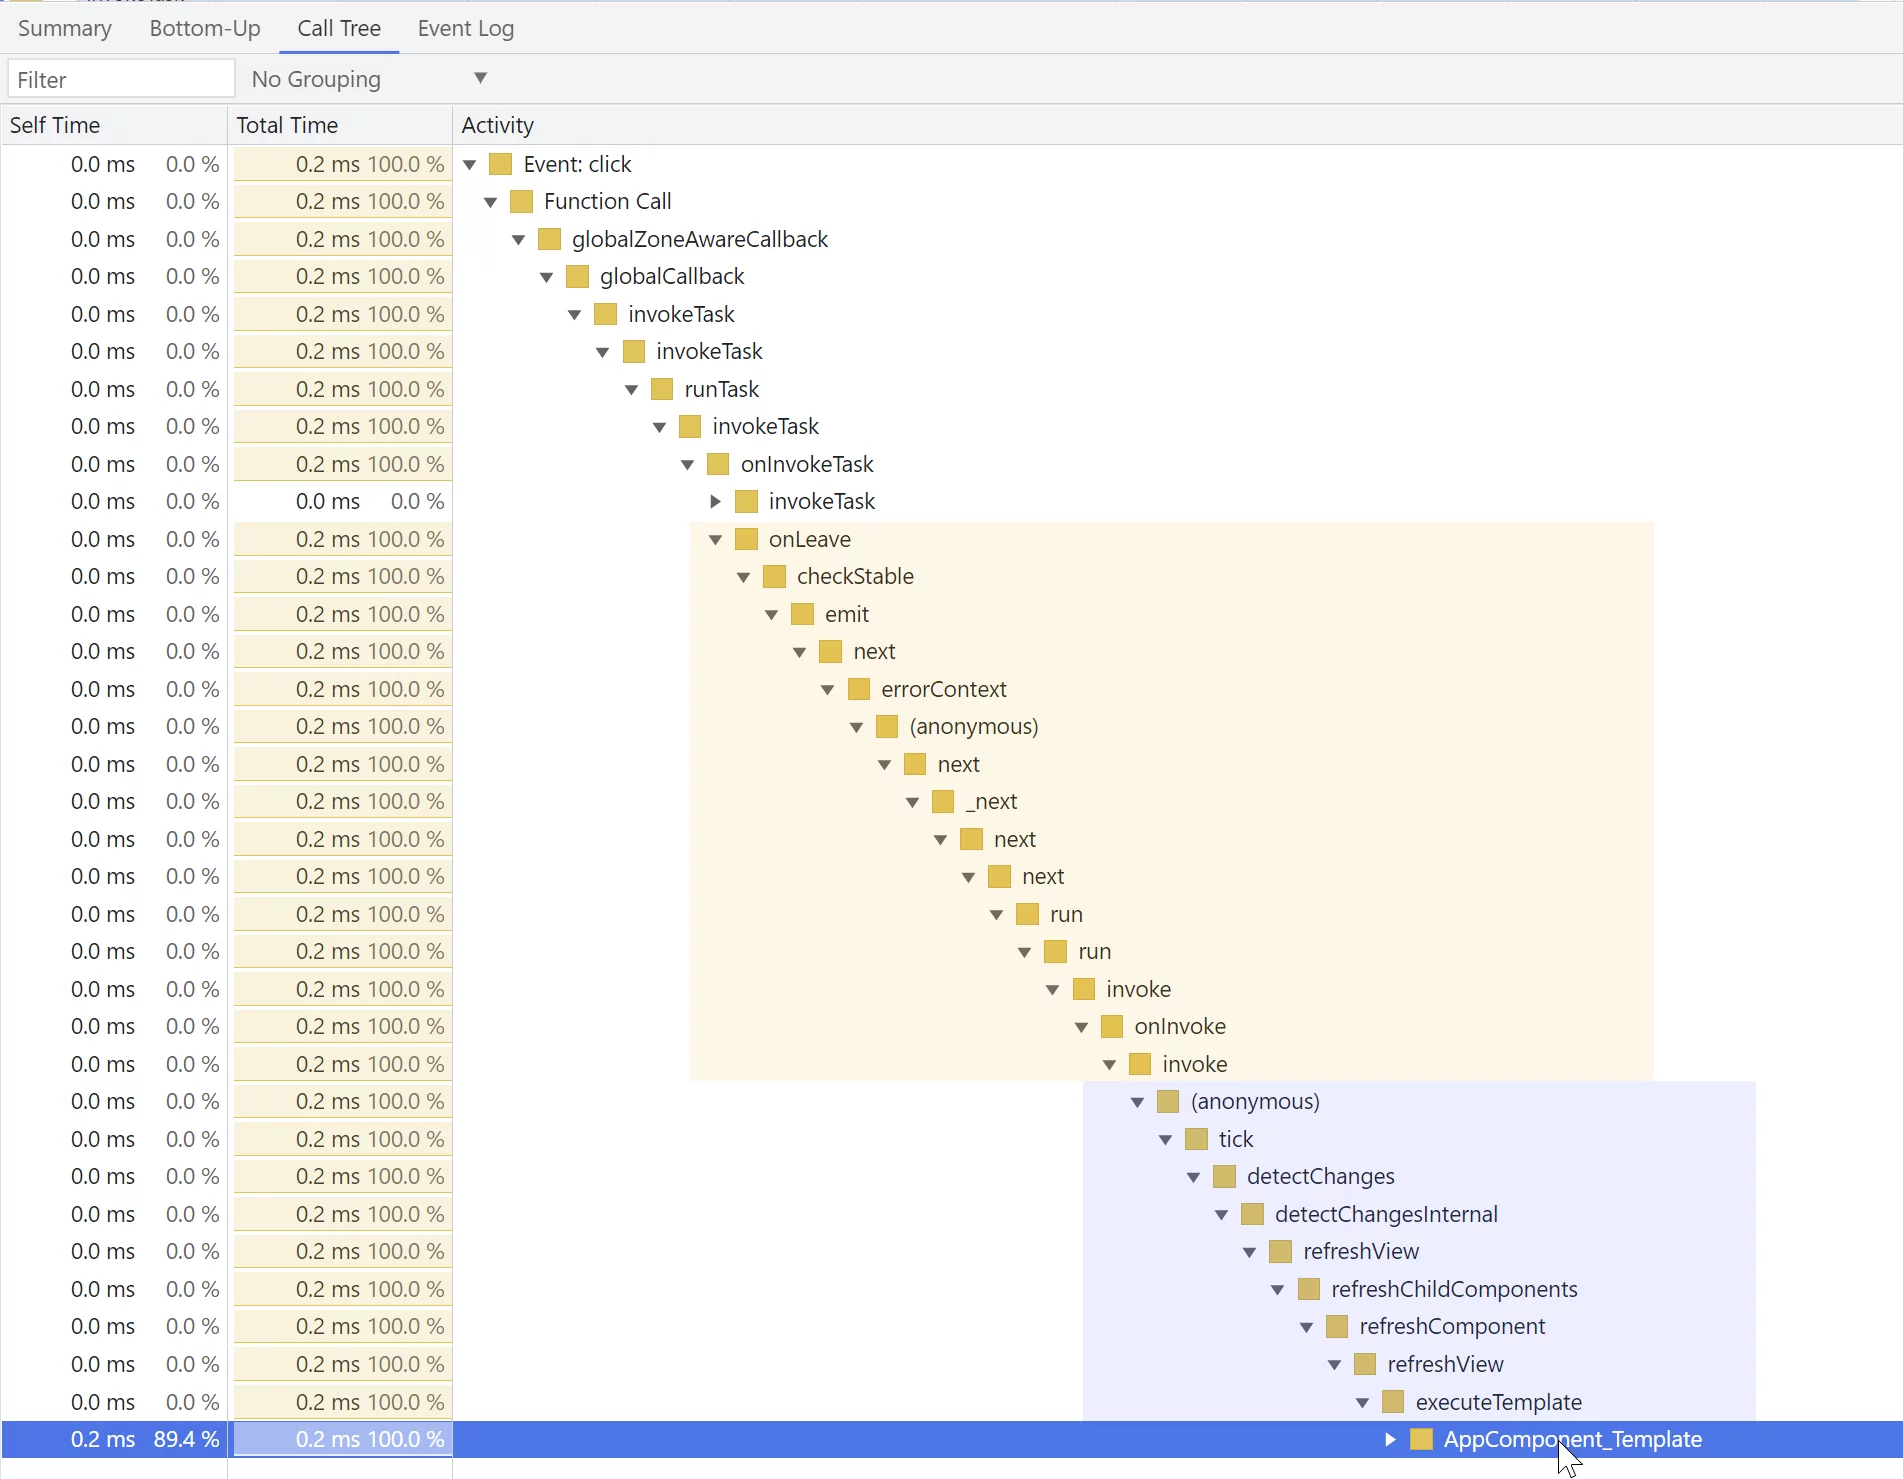The image size is (1903, 1479).
Task: Collapse the Event: click root node
Action: (x=470, y=163)
